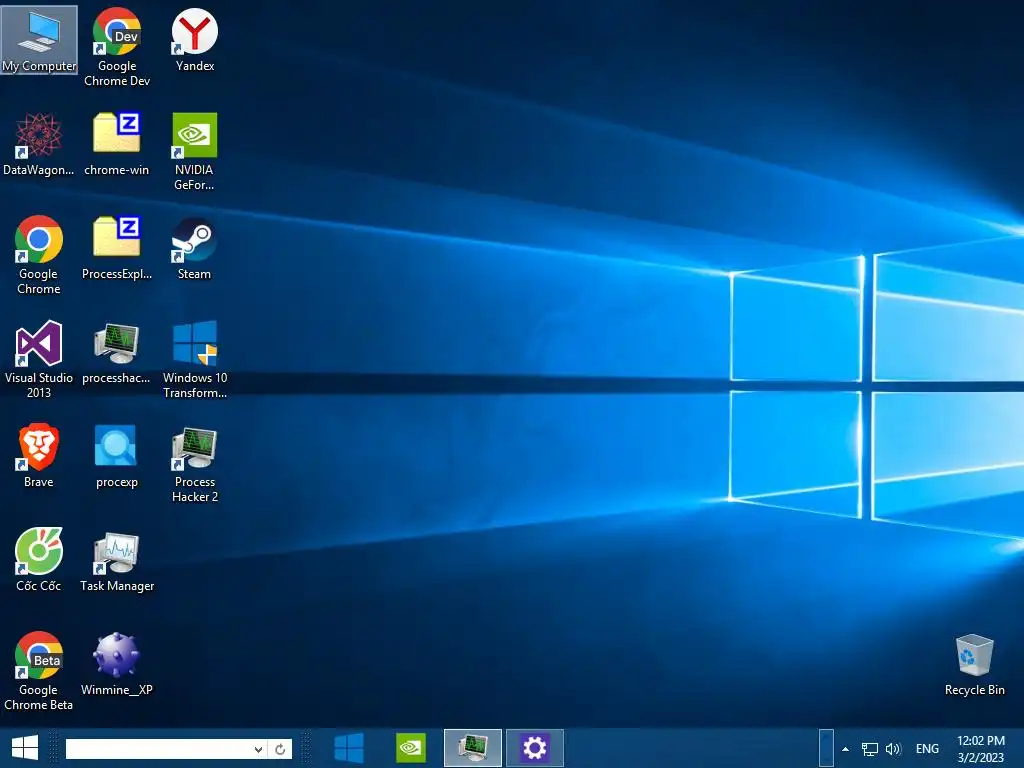Screen dimensions: 1024x768
Task: Open Visual Studio 2013 shortcut
Action: tap(39, 359)
